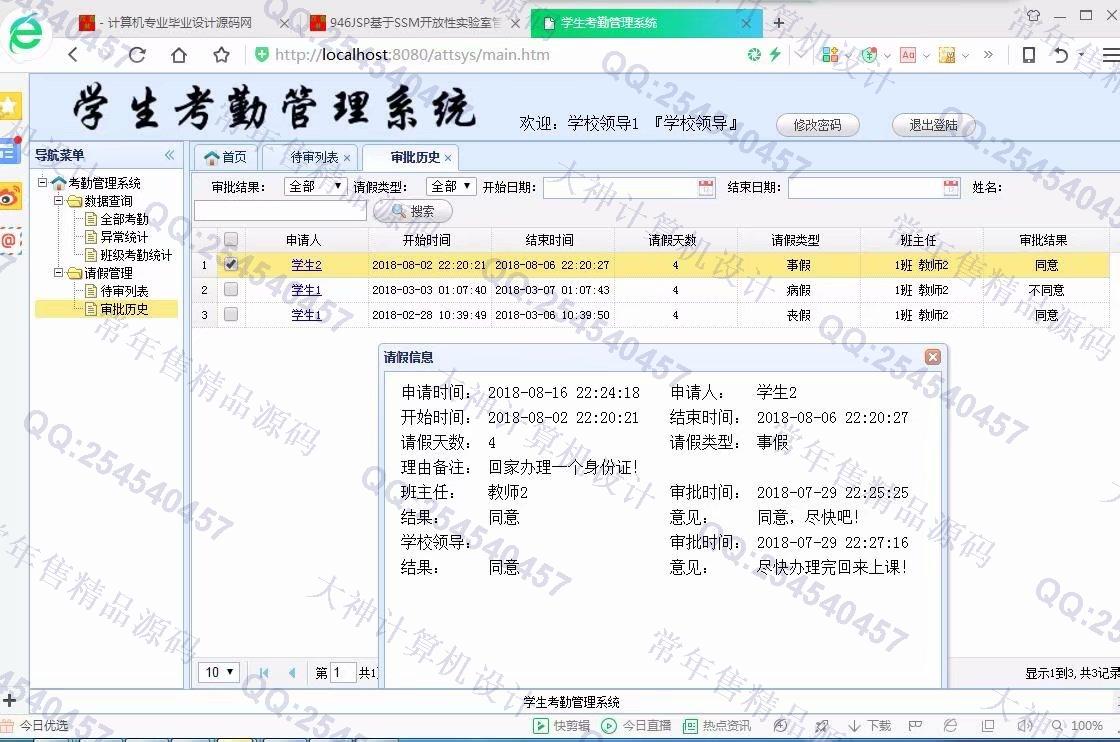Click the undo closed tab icon
This screenshot has height=742, width=1120.
pyautogui.click(x=1061, y=55)
